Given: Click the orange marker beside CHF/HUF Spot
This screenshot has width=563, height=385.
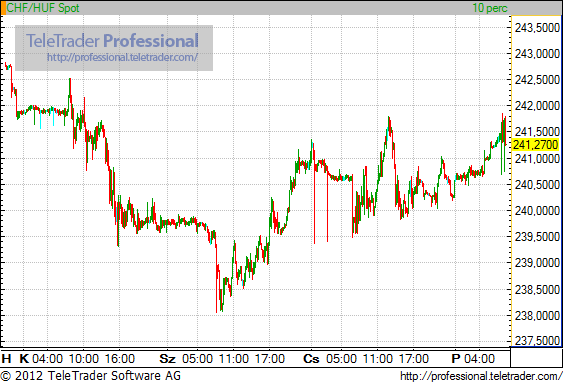Looking at the screenshot, I should [3, 8].
